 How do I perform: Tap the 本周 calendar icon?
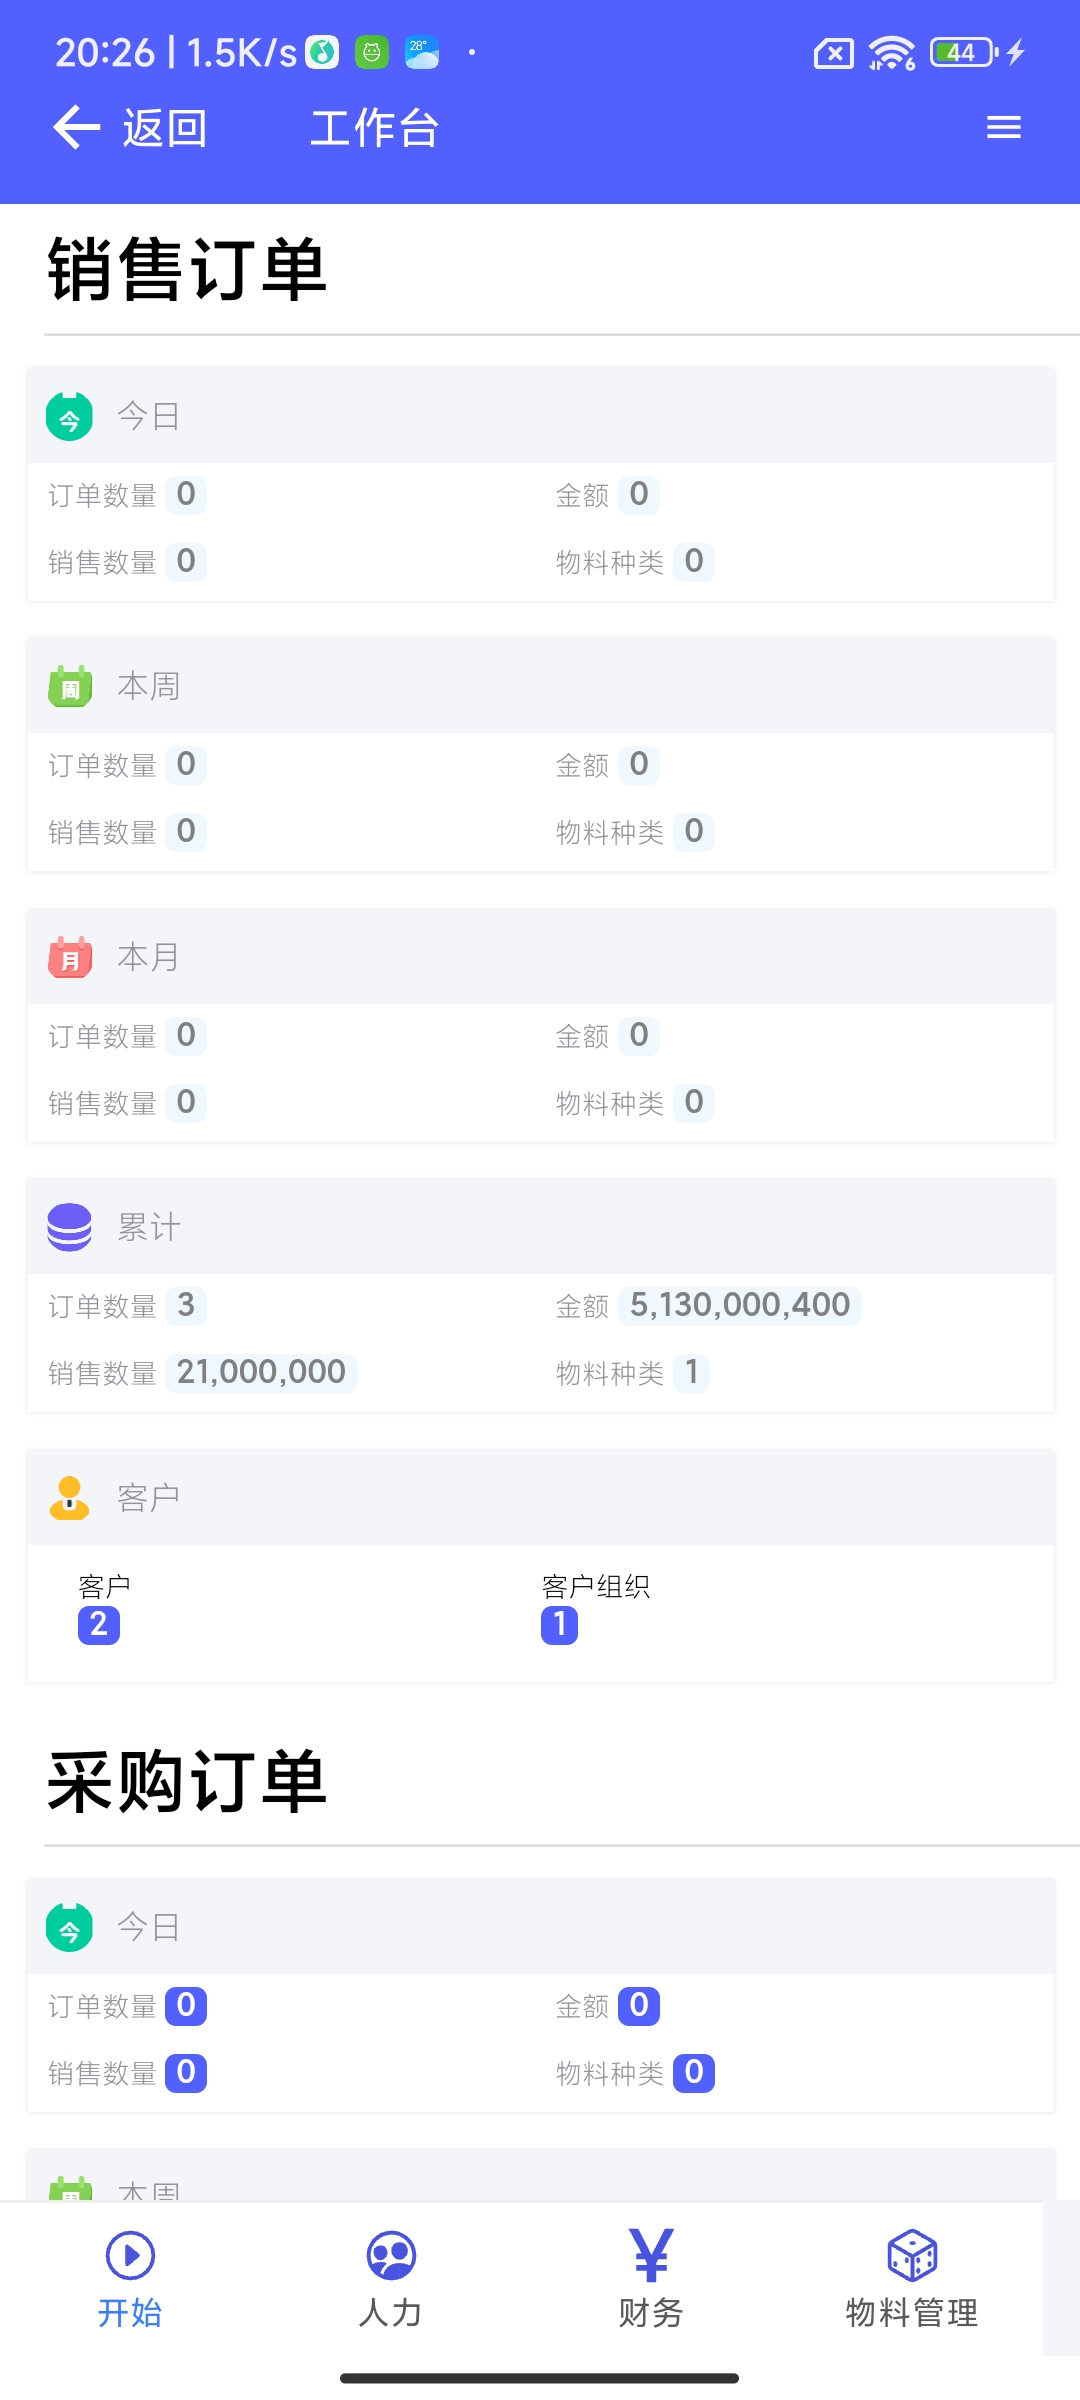70,686
